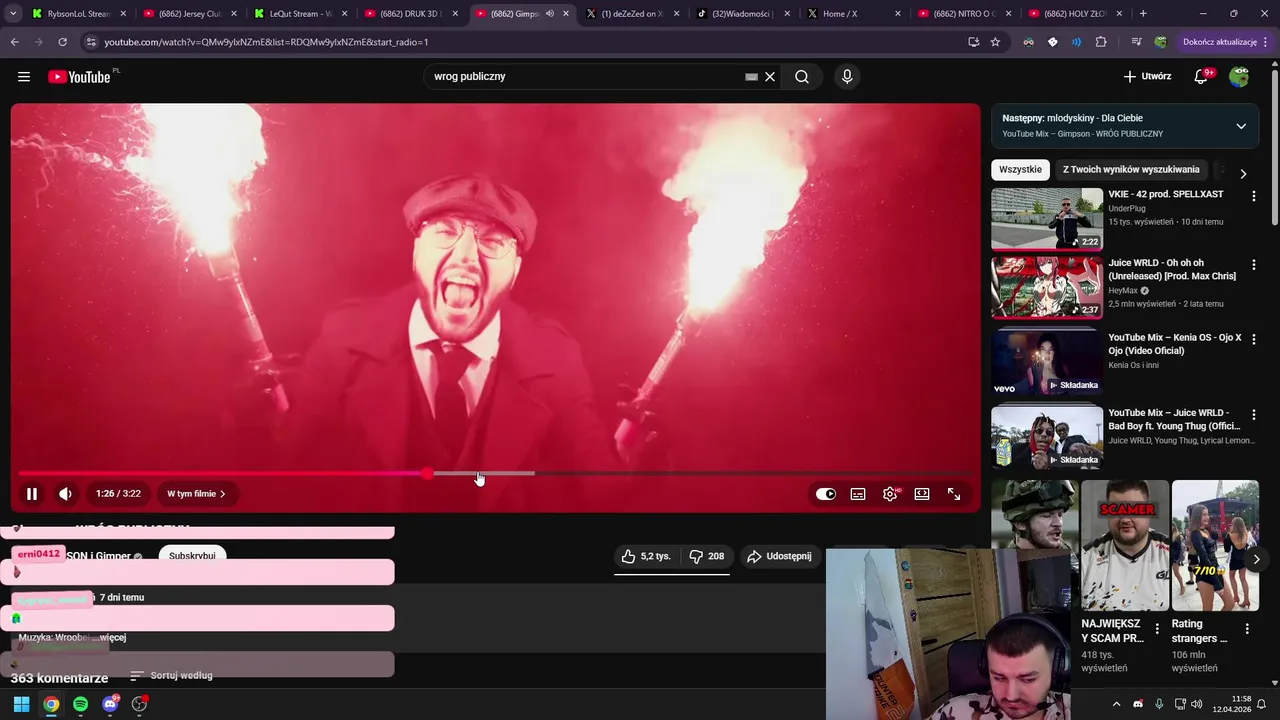Go back in browser history
1280x720 pixels.
click(15, 42)
